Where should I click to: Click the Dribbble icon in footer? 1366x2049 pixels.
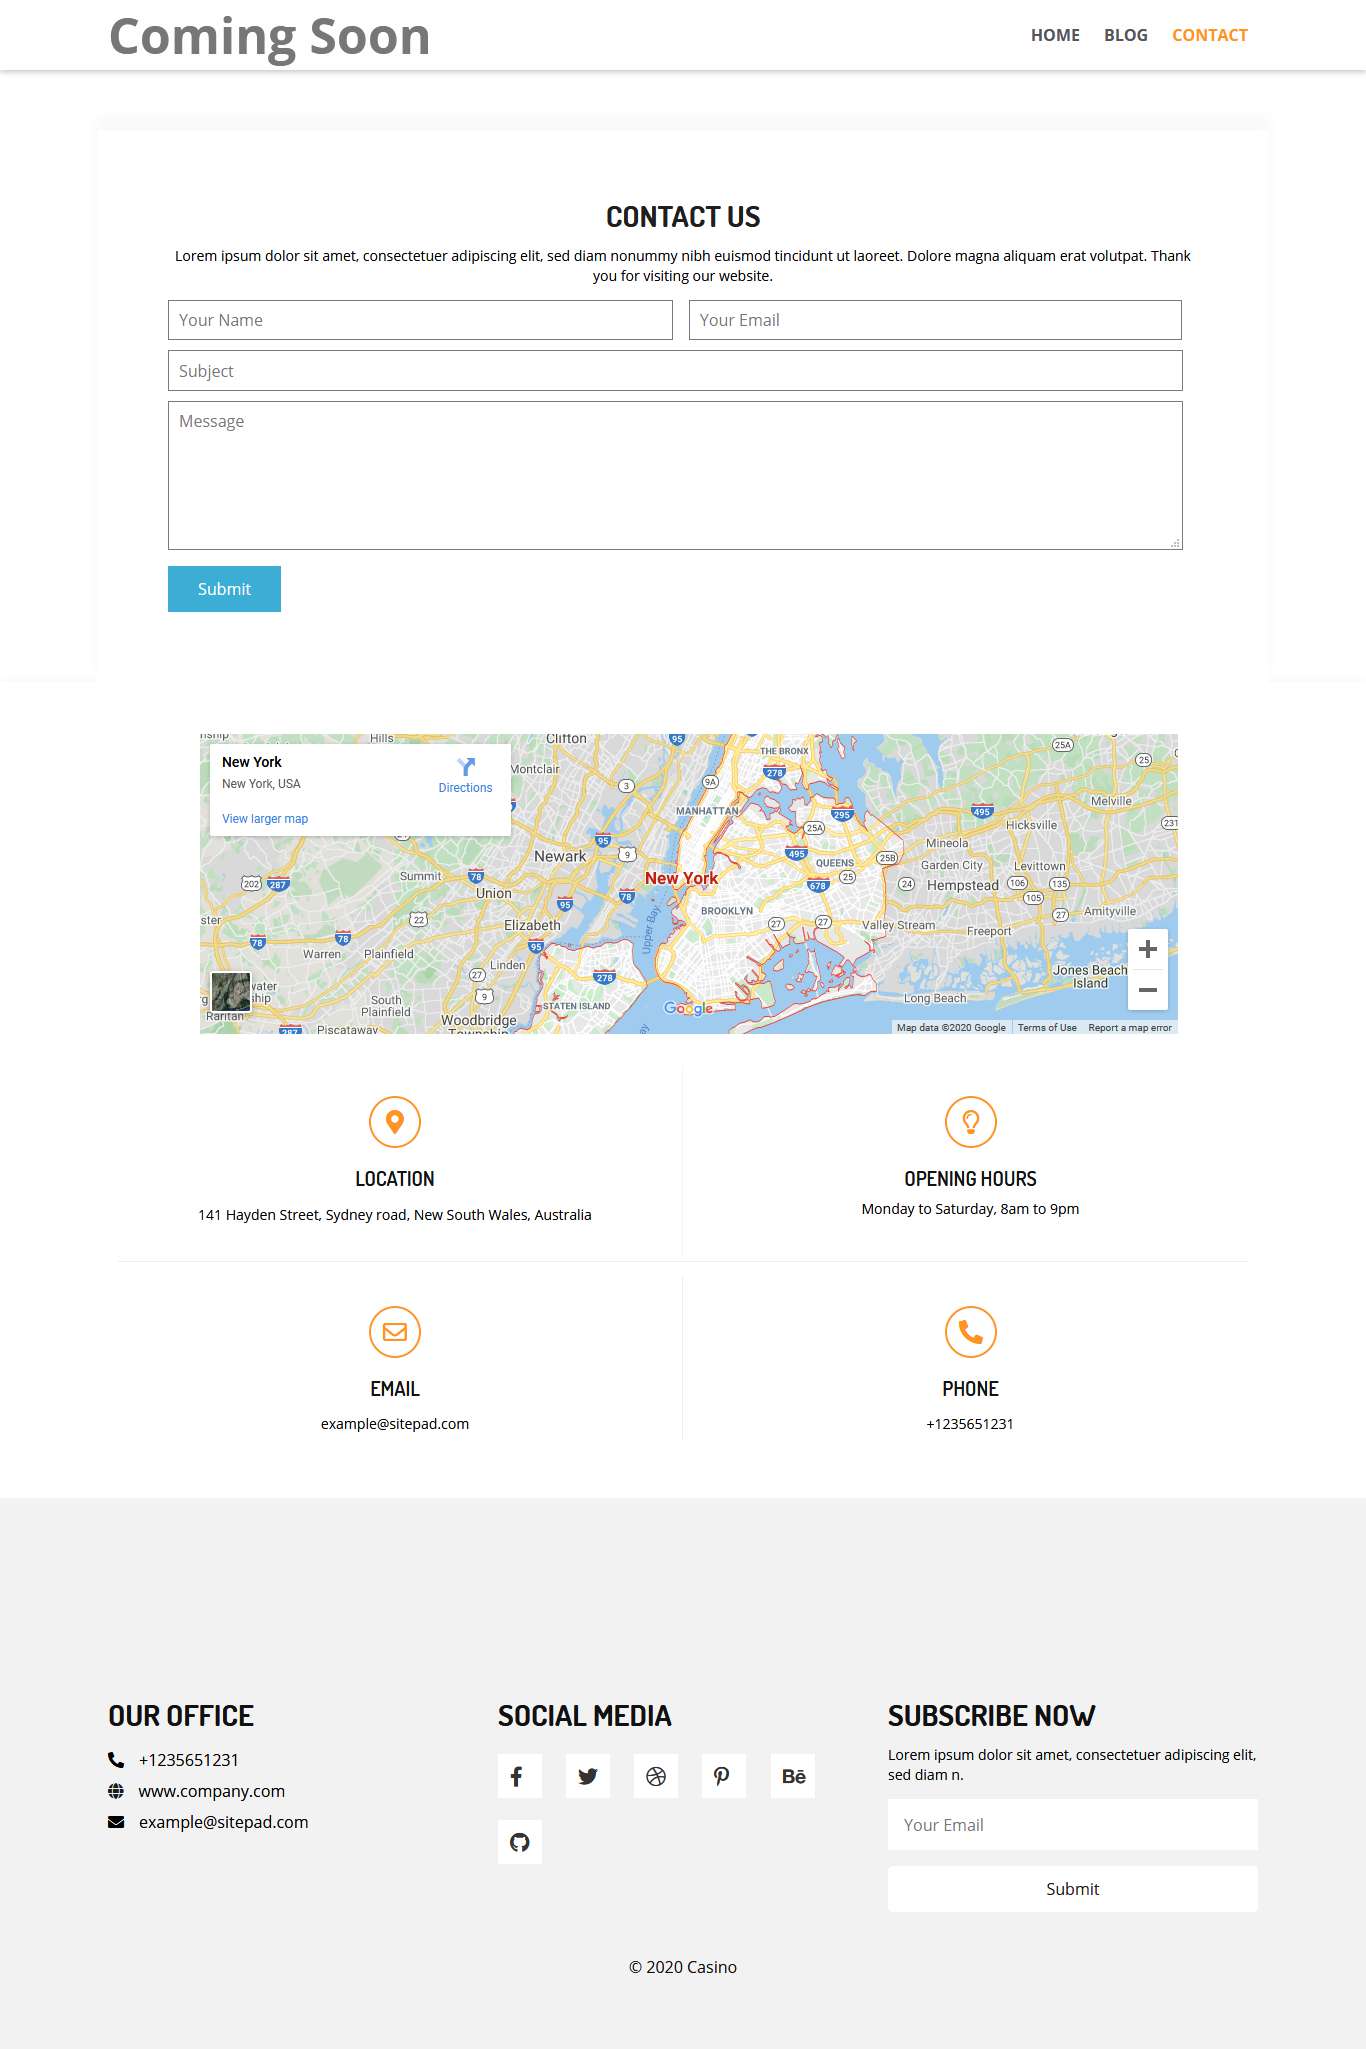[x=656, y=1776]
